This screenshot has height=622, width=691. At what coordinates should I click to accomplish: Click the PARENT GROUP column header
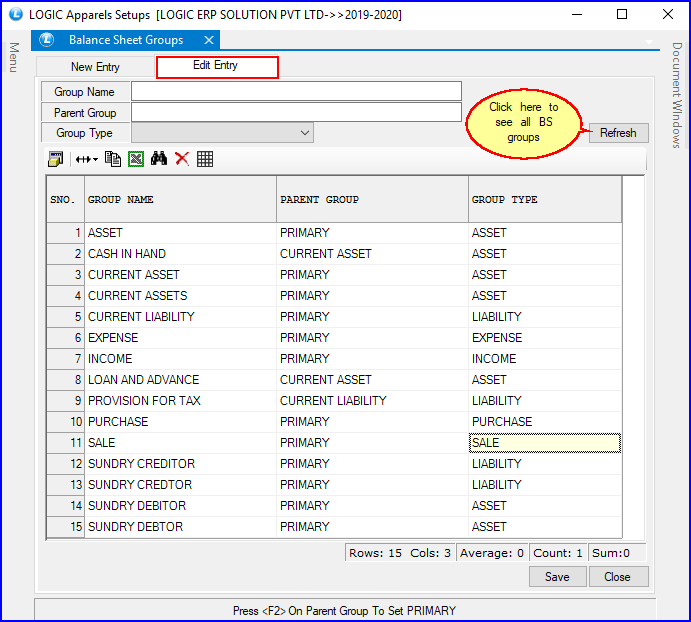372,199
